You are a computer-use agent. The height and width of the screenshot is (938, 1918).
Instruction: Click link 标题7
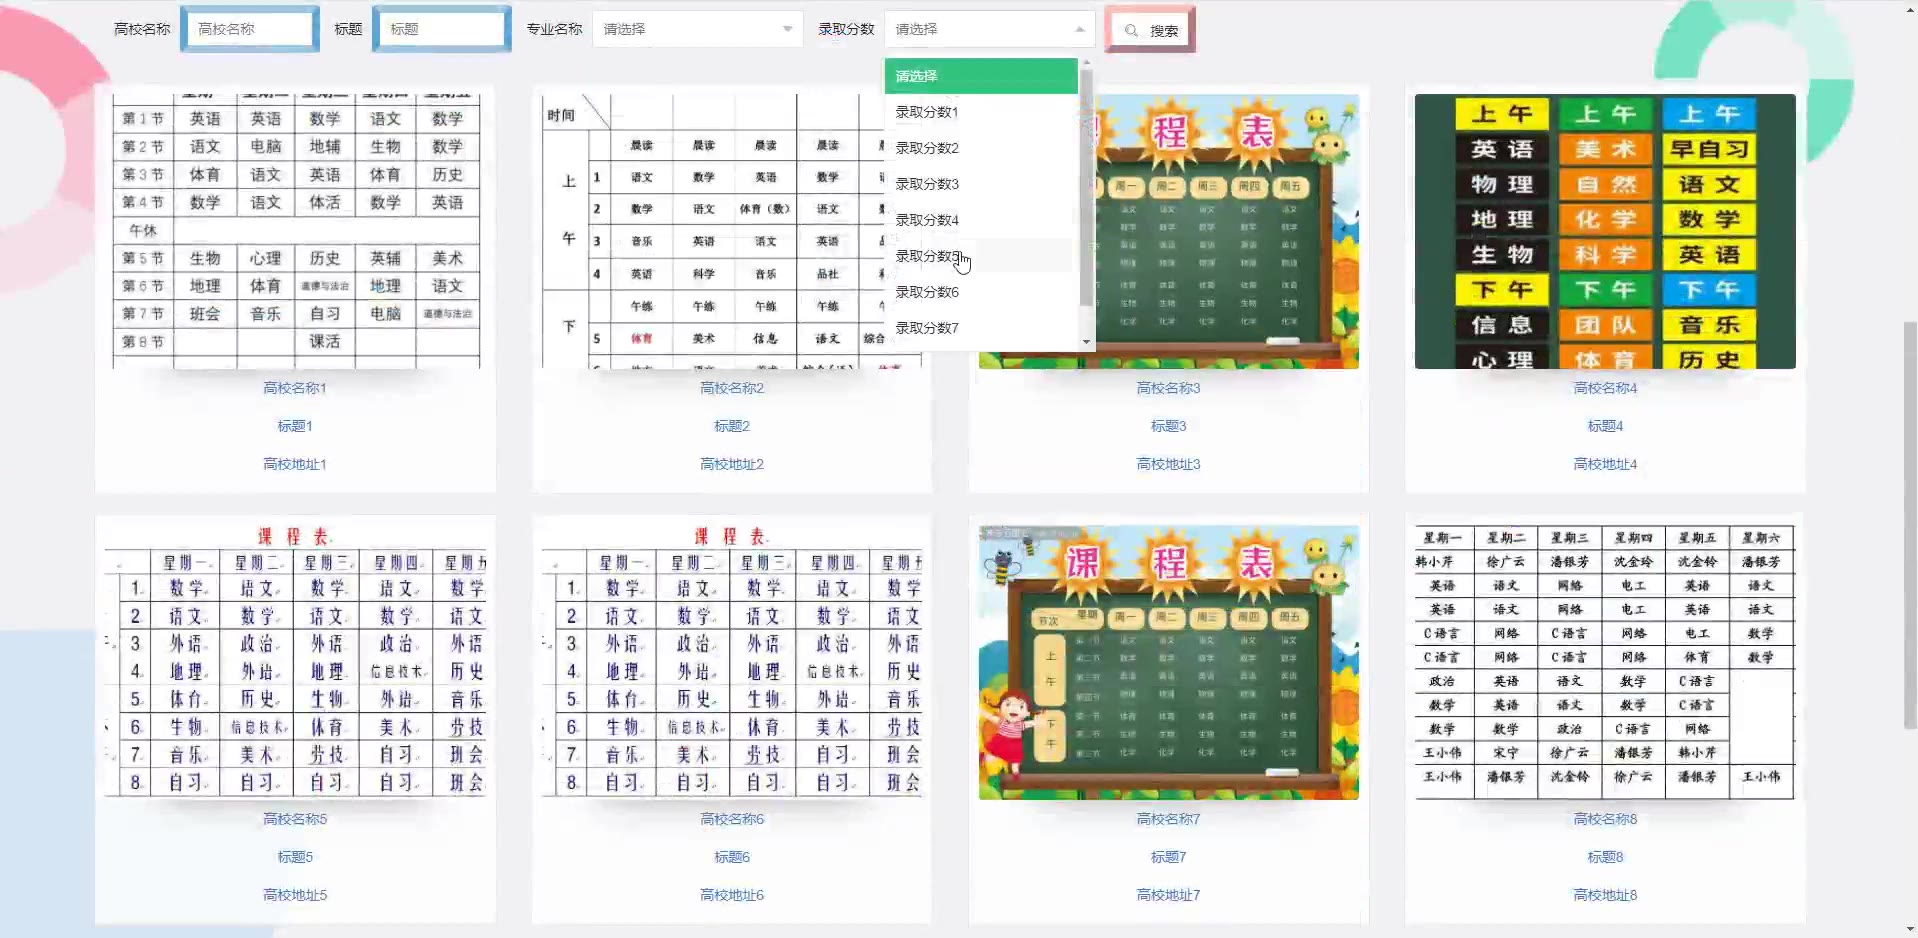tap(1168, 857)
